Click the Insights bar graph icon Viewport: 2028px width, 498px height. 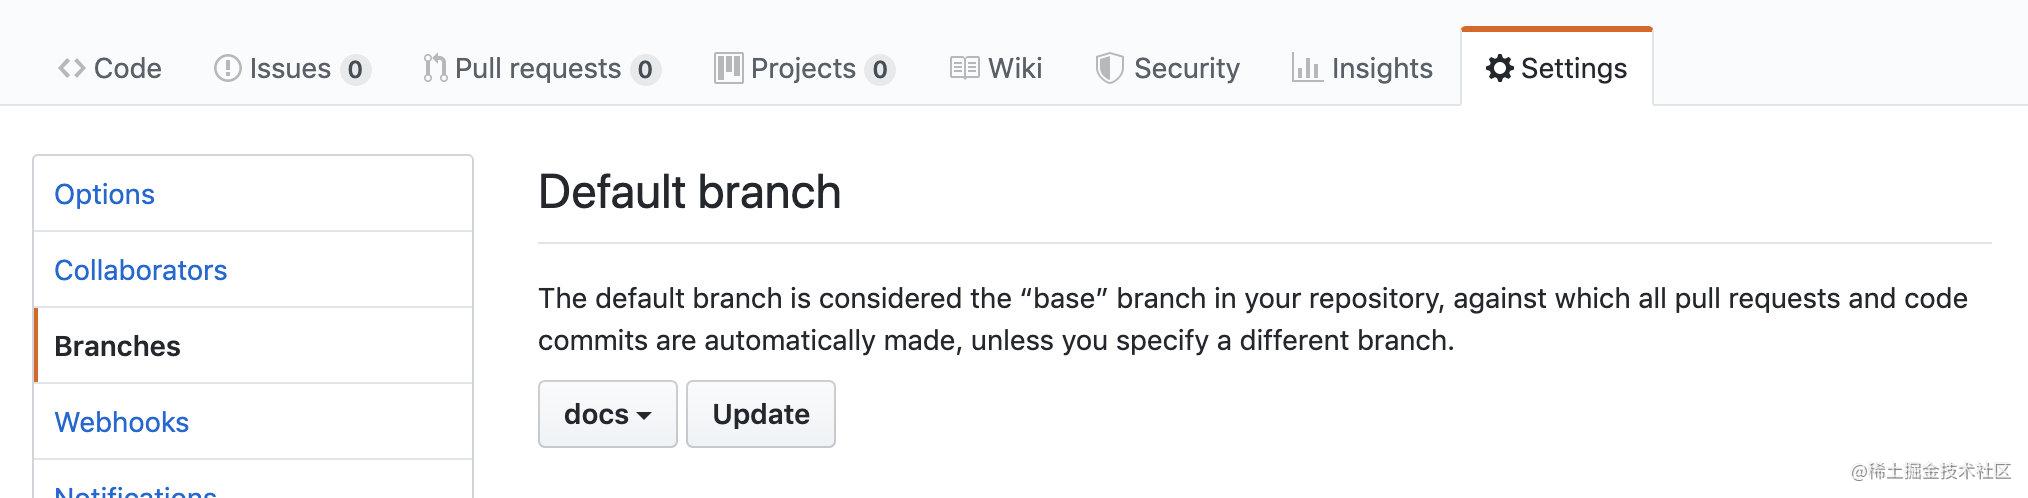(1307, 68)
